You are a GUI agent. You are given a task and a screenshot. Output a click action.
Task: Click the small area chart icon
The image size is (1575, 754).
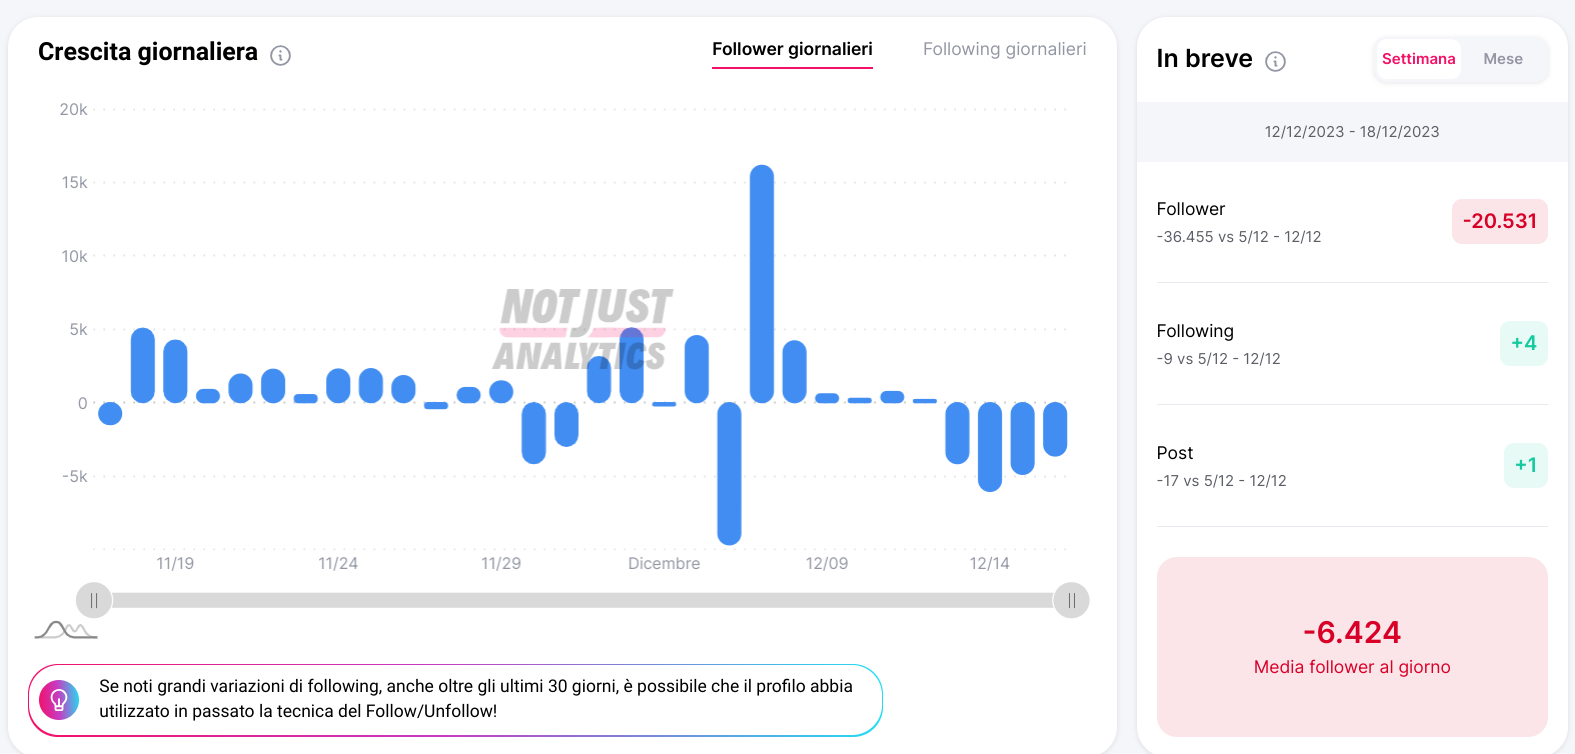pos(66,630)
